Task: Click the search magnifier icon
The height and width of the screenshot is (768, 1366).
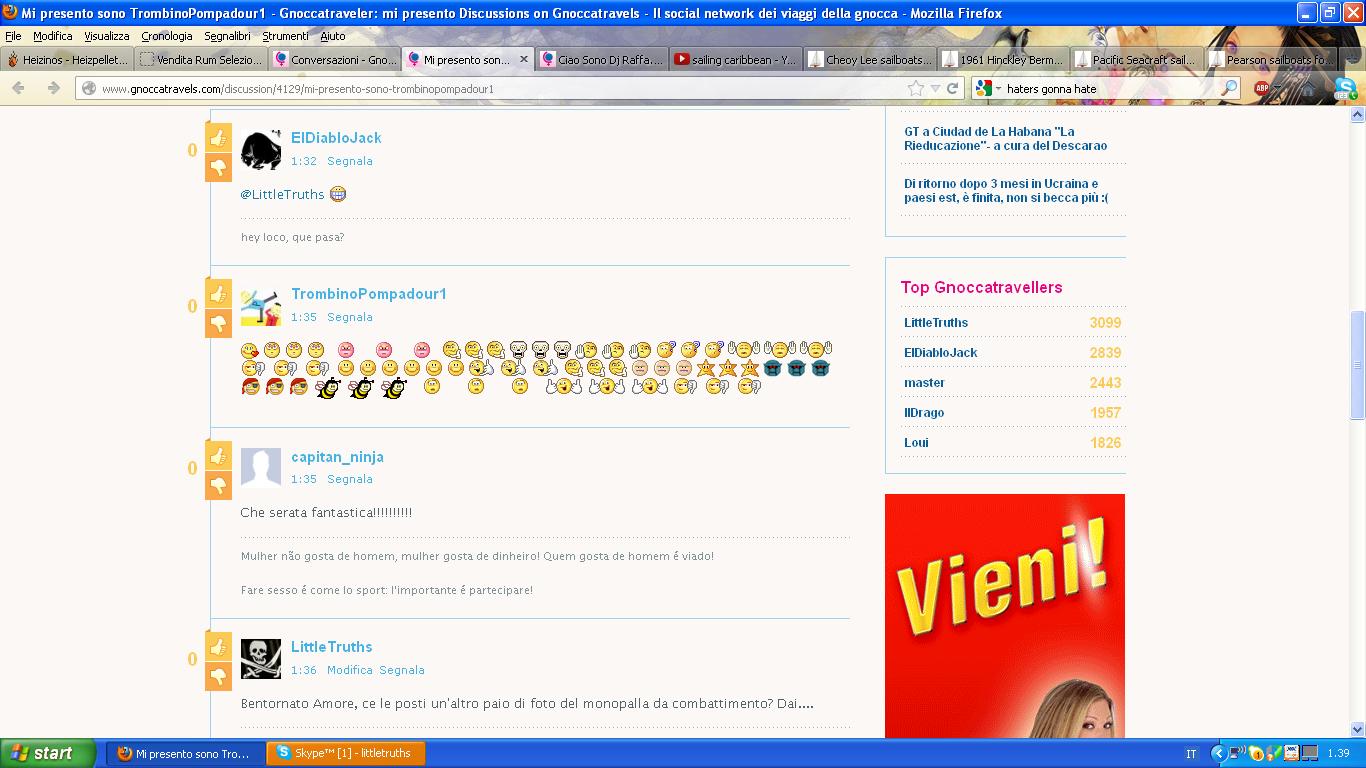Action: pyautogui.click(x=1229, y=88)
